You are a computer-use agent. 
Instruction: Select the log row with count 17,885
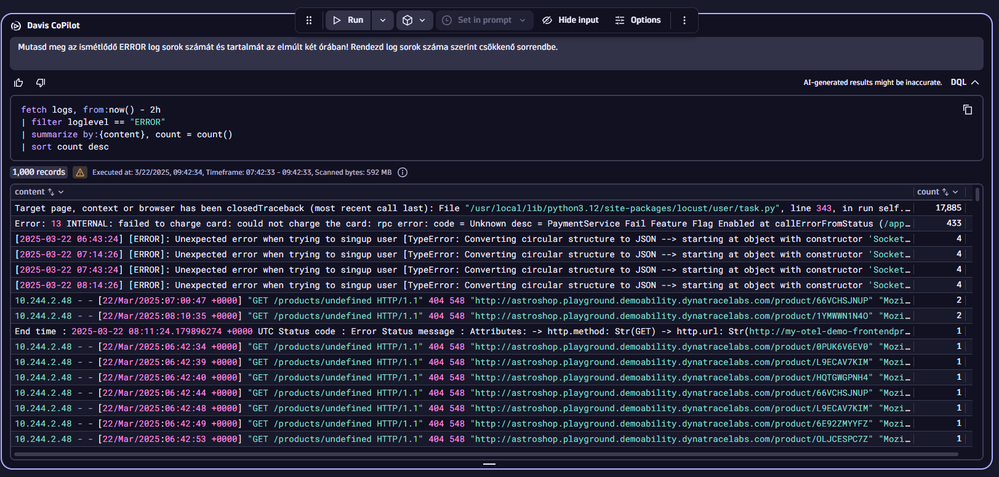pos(460,207)
